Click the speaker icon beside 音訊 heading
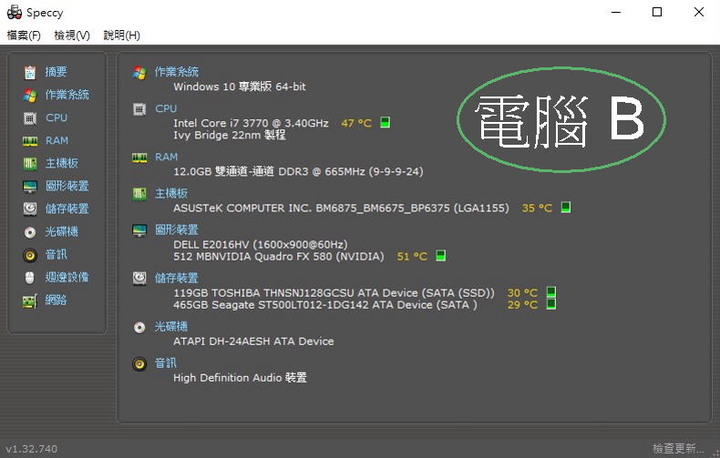This screenshot has height=458, width=720. tap(140, 364)
